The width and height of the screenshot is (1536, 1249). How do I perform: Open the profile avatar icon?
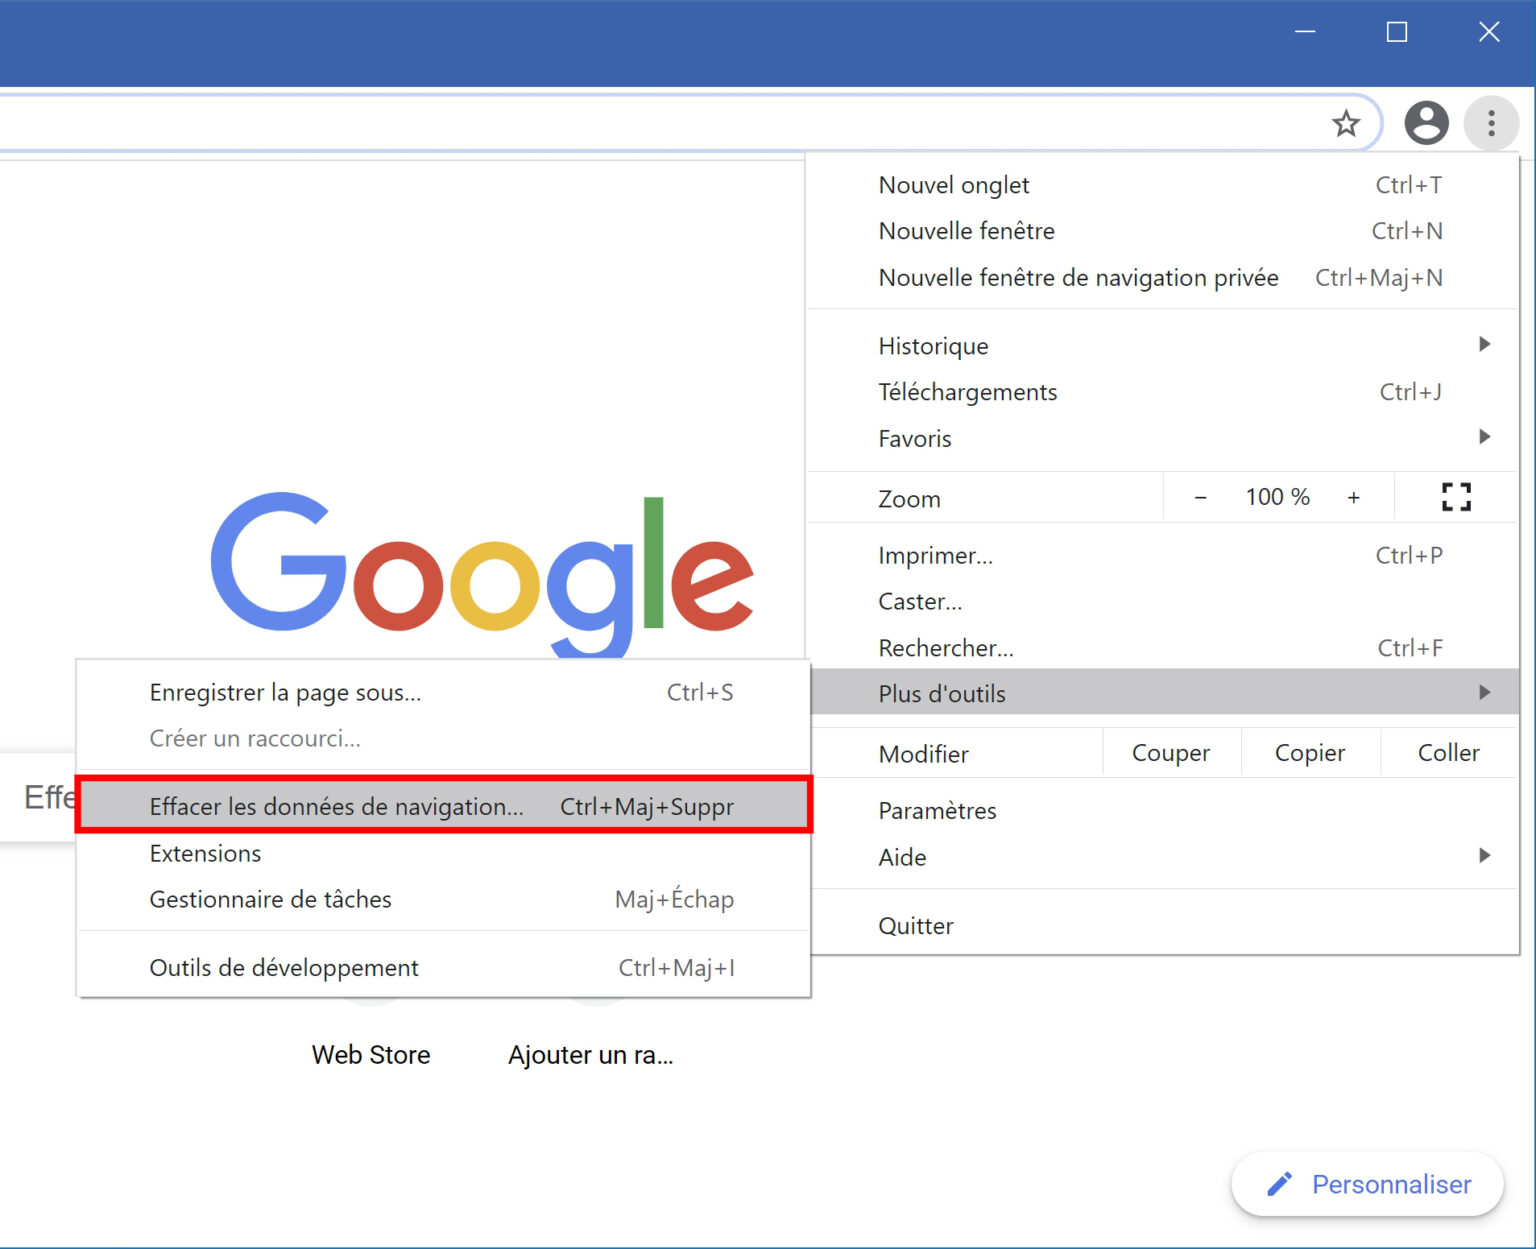click(1426, 123)
